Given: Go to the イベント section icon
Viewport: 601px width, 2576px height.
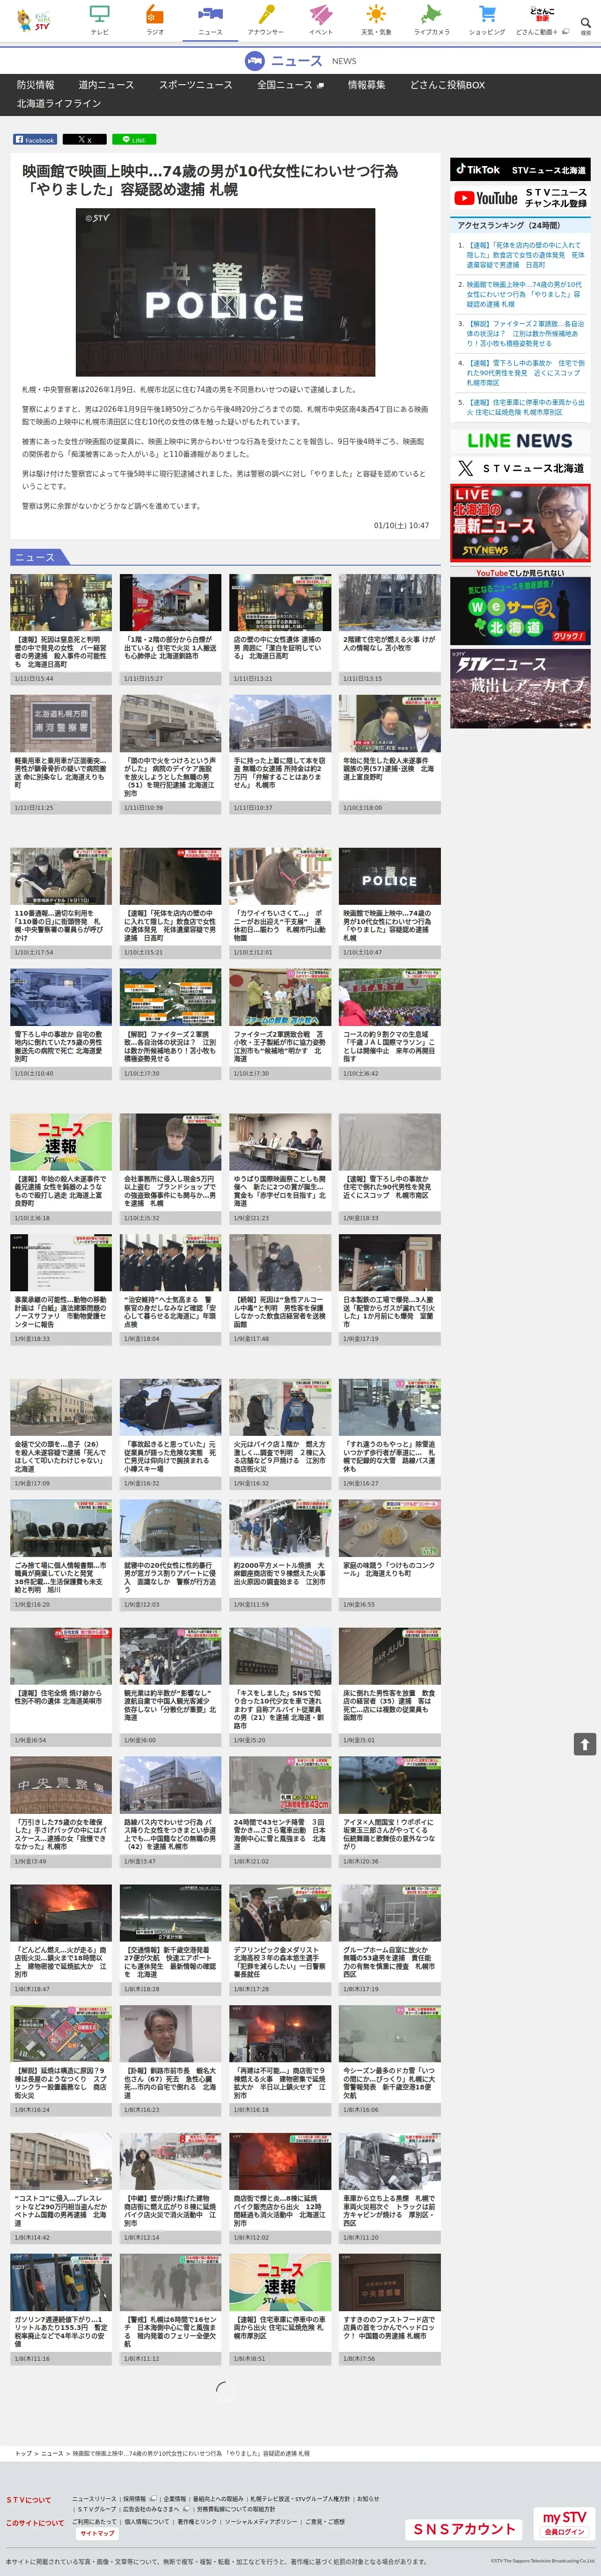Looking at the screenshot, I should 321,19.
